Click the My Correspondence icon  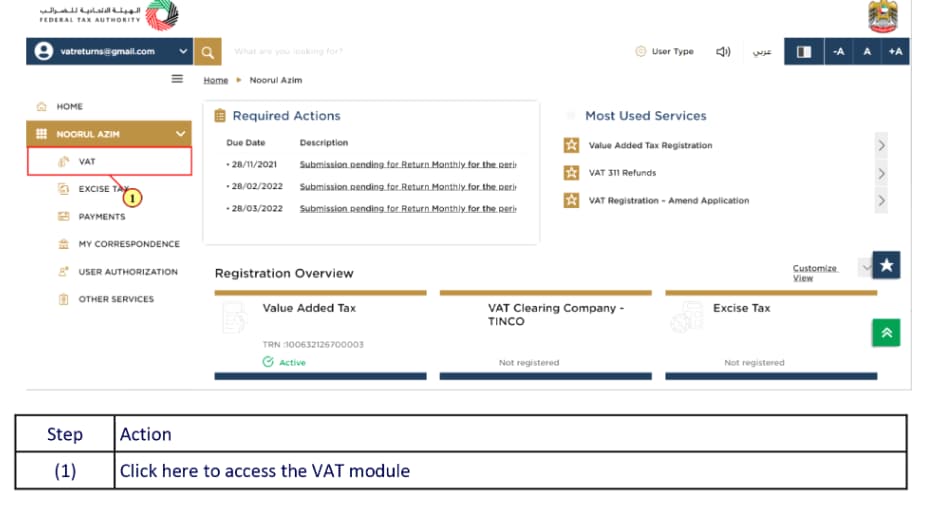63,244
